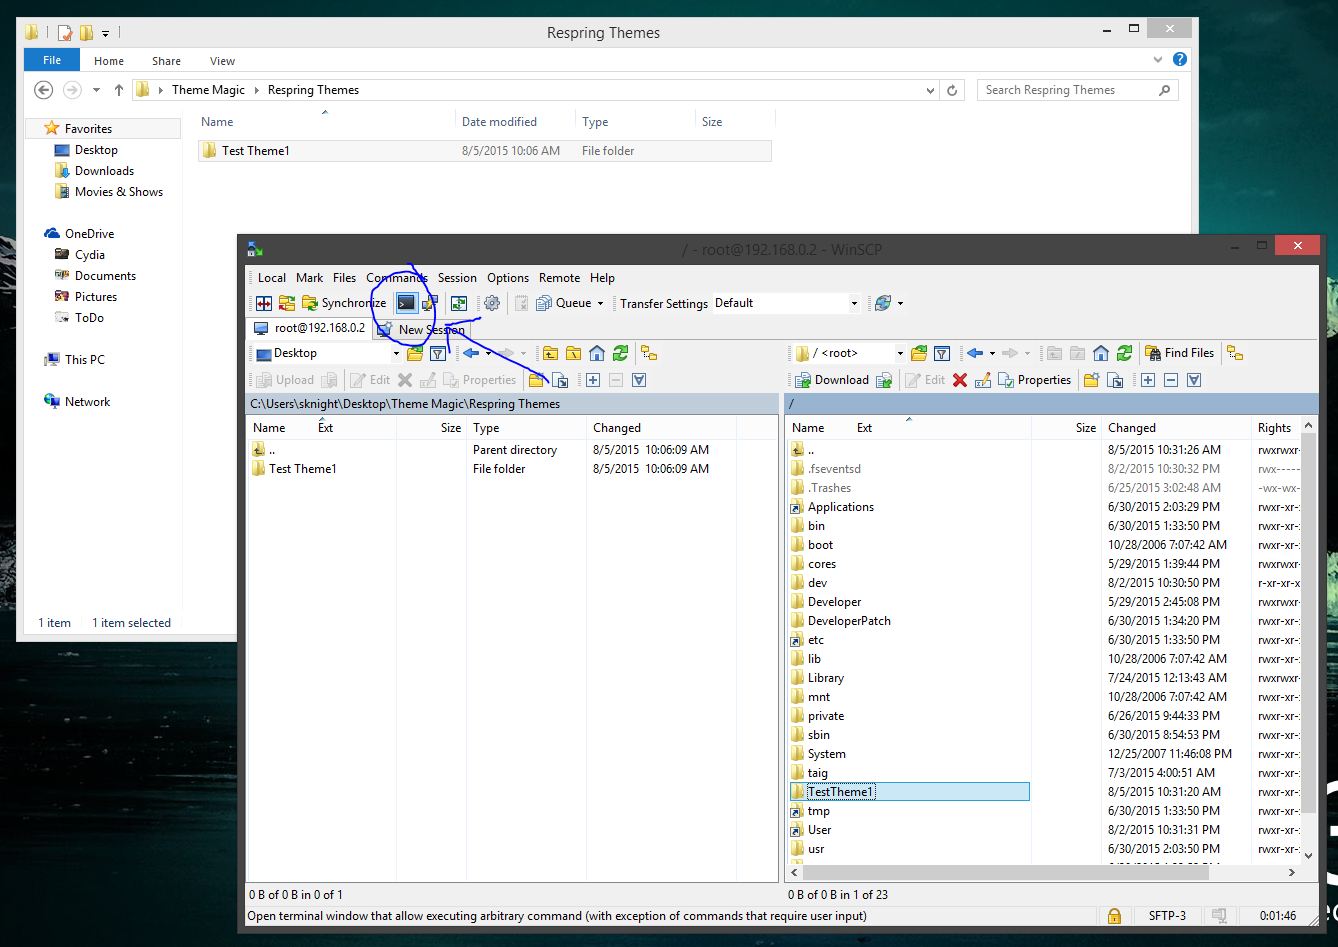Expand the Queue dropdown arrow
Viewport: 1338px width, 947px height.
(x=600, y=303)
